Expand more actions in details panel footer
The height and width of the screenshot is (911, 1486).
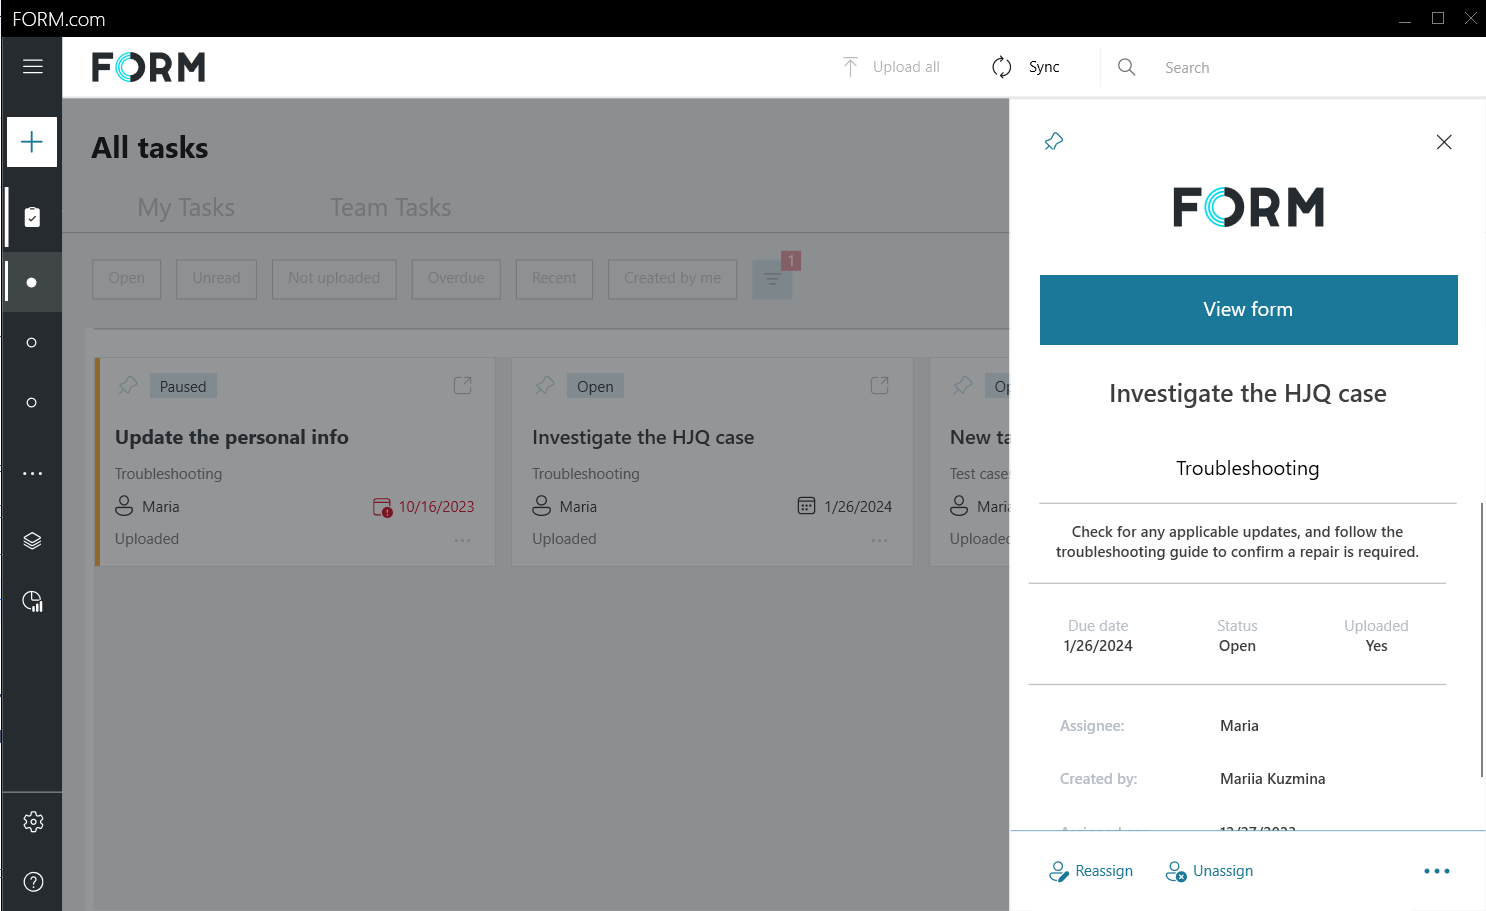point(1436,871)
